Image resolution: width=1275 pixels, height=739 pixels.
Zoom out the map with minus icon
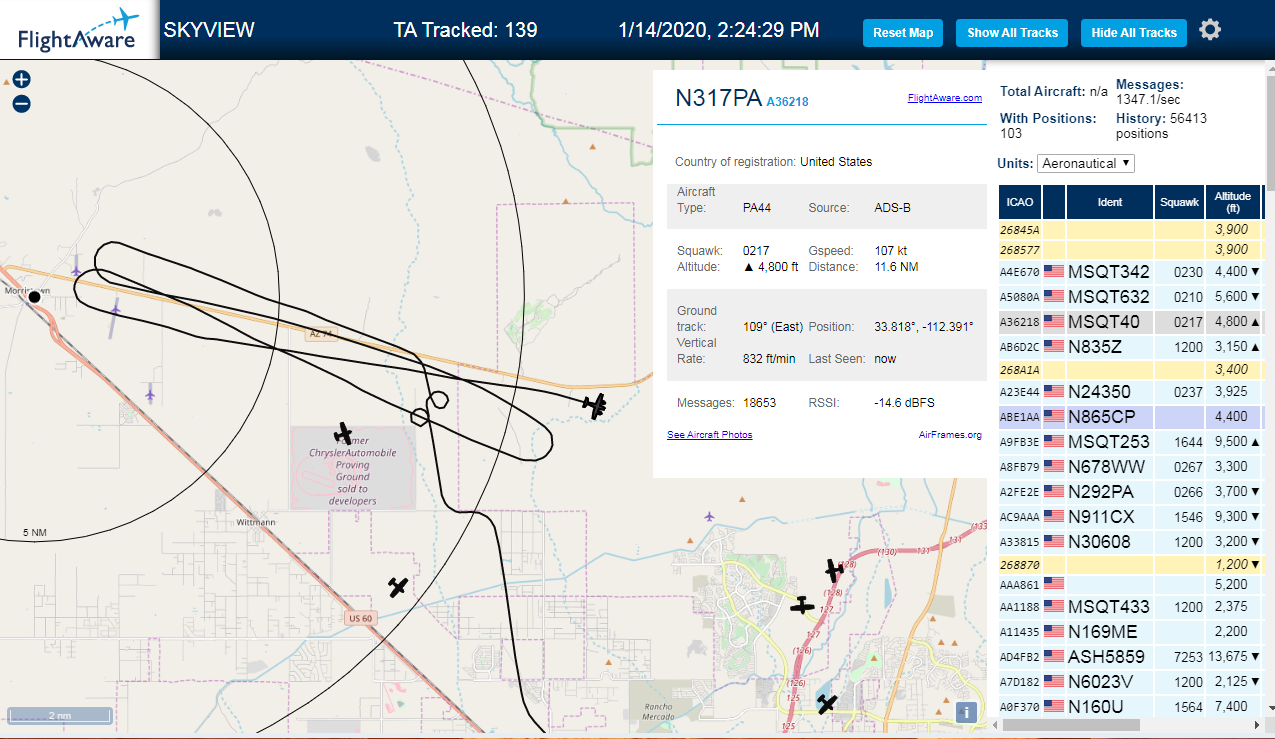21,103
